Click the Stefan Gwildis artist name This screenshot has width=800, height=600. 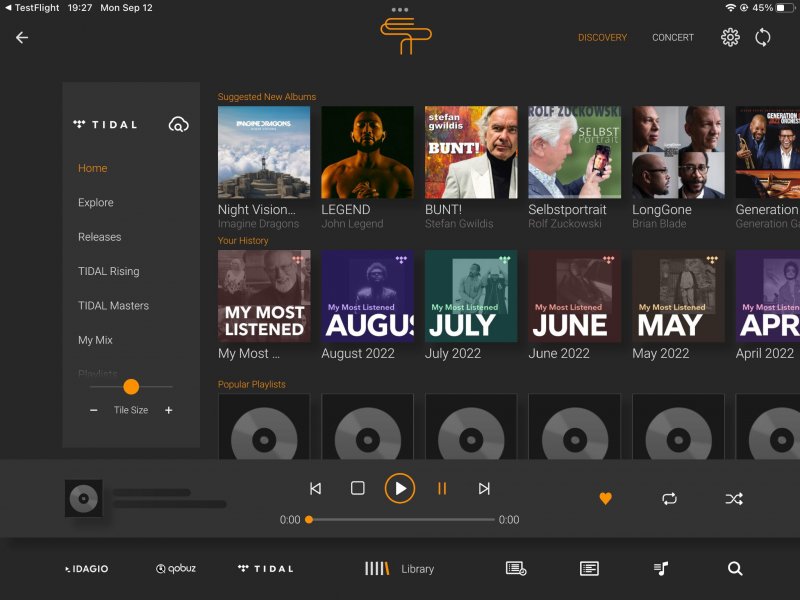pyautogui.click(x=459, y=224)
